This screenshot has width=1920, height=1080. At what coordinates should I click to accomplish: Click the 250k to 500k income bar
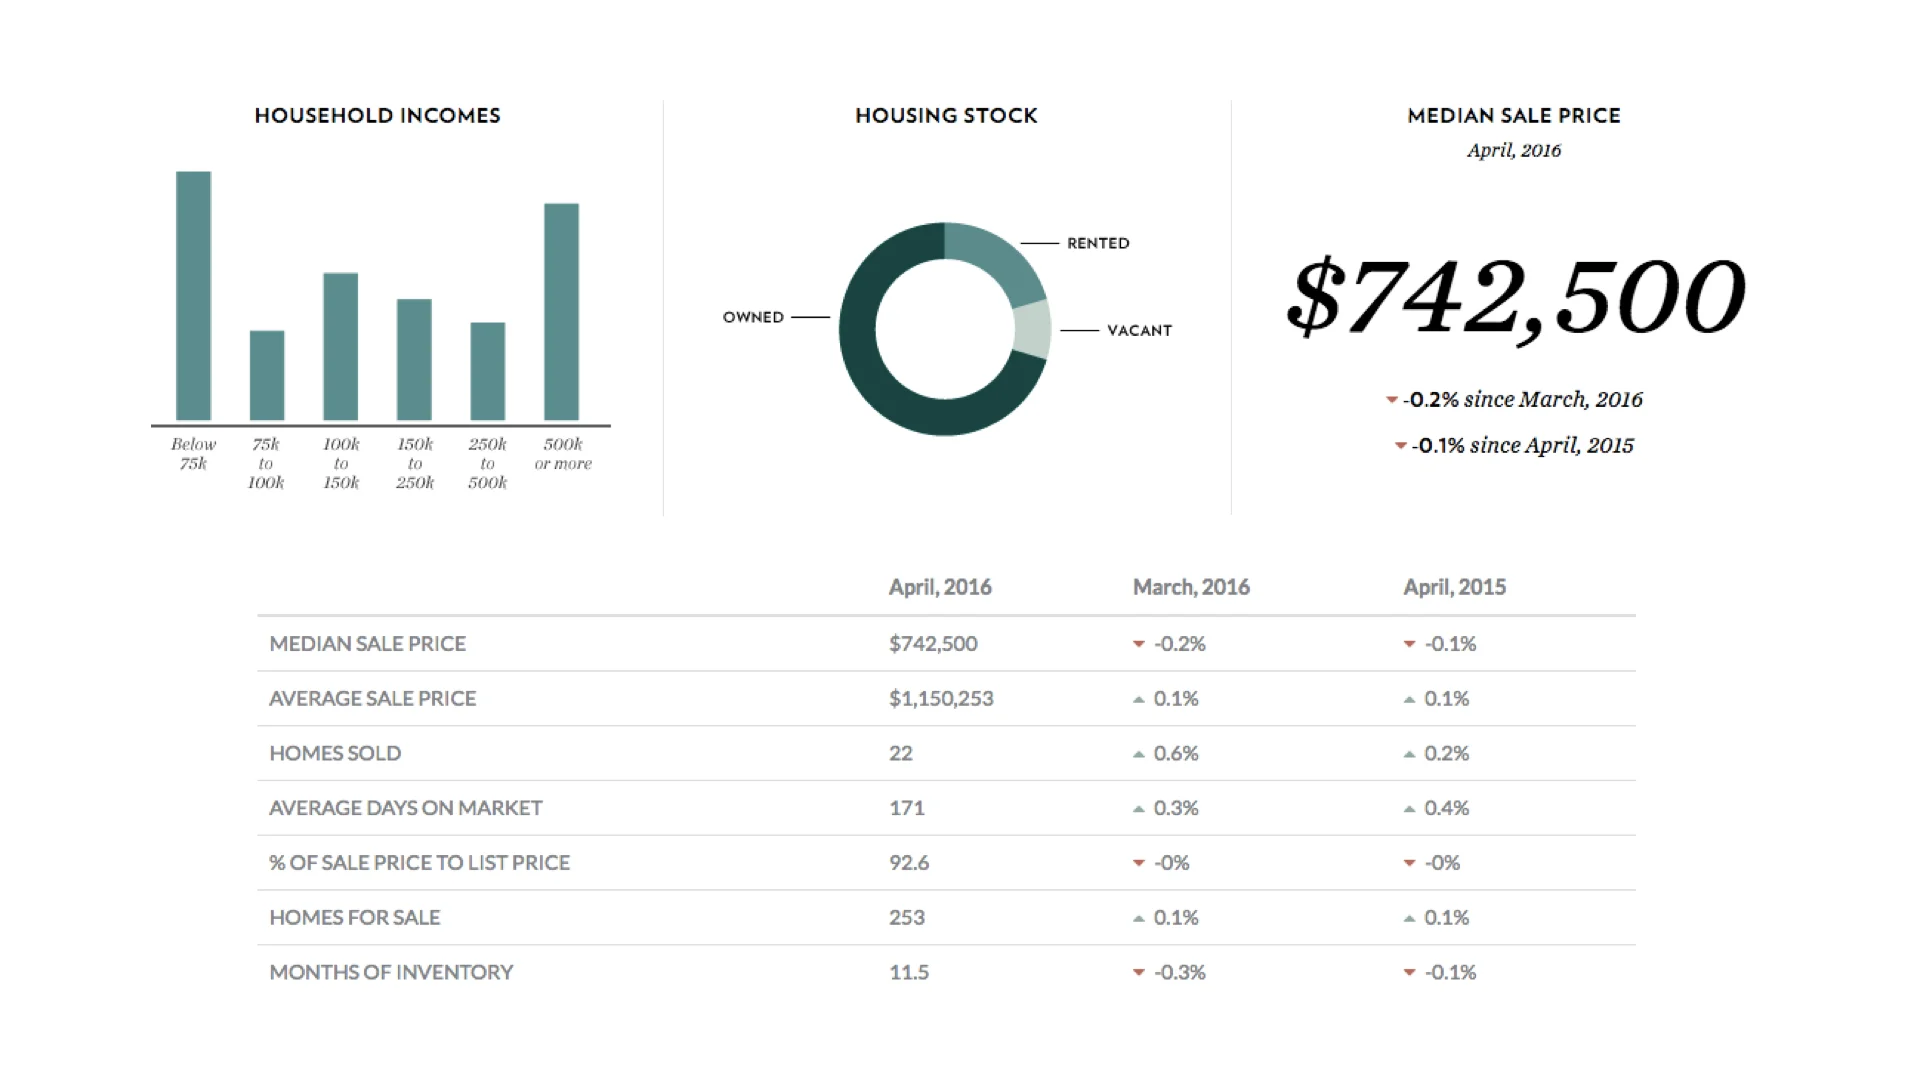487,371
